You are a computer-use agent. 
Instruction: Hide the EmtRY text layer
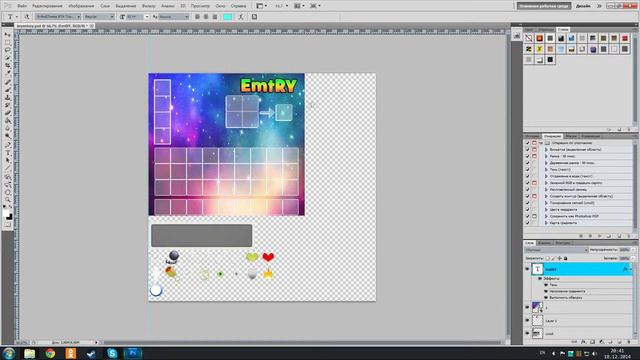pos(527,269)
